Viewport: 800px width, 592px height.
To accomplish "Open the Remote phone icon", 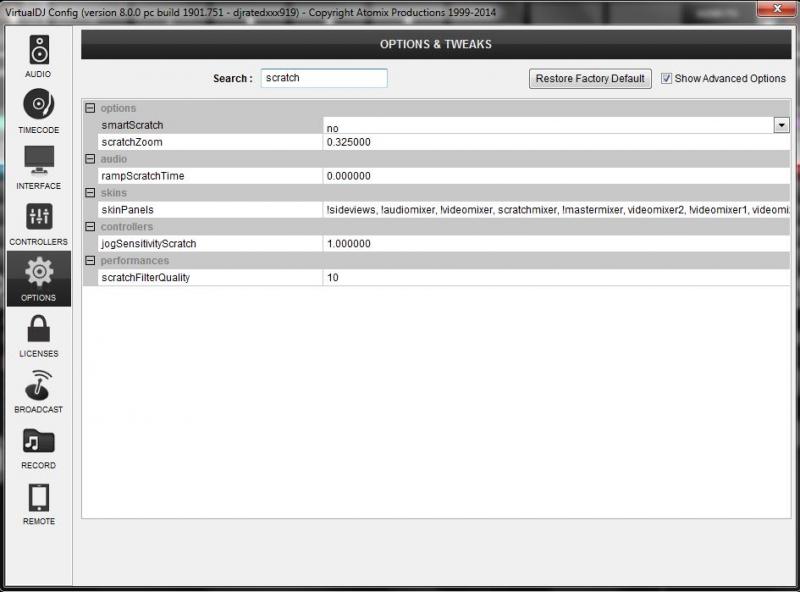I will coord(39,497).
